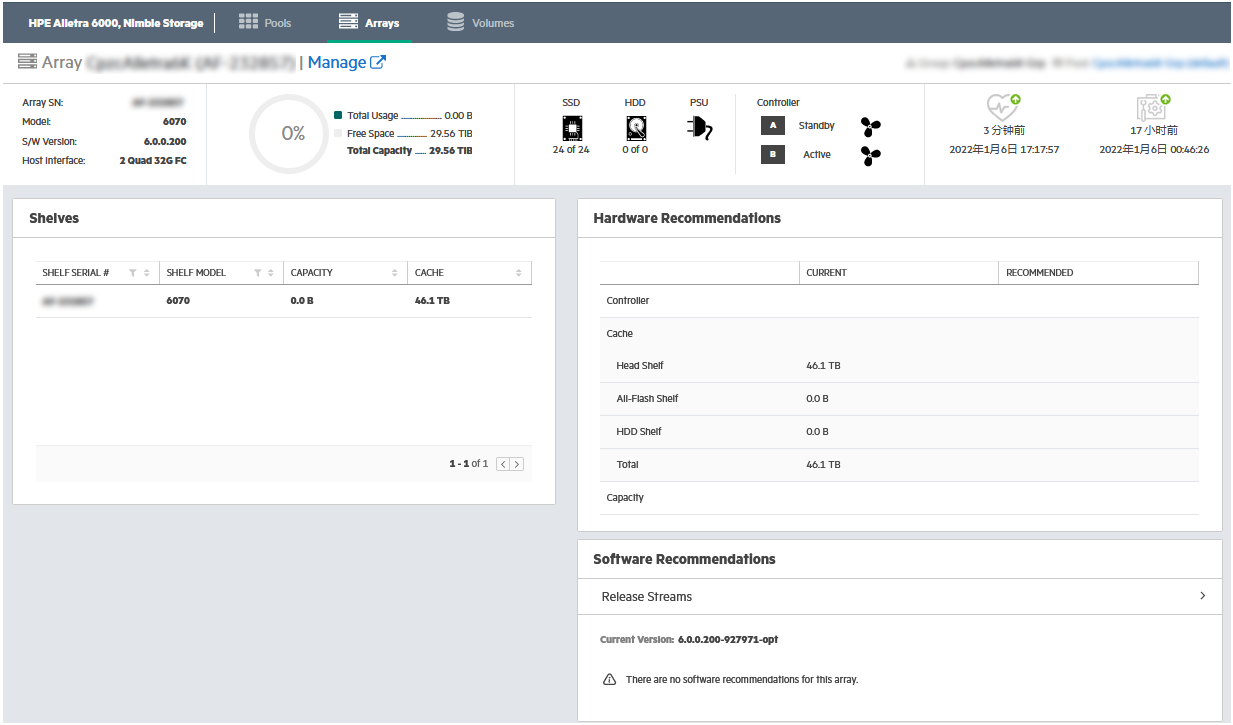Click host interface 2 Quad 32G FC
Screen dimensions: 1233x725
point(152,160)
